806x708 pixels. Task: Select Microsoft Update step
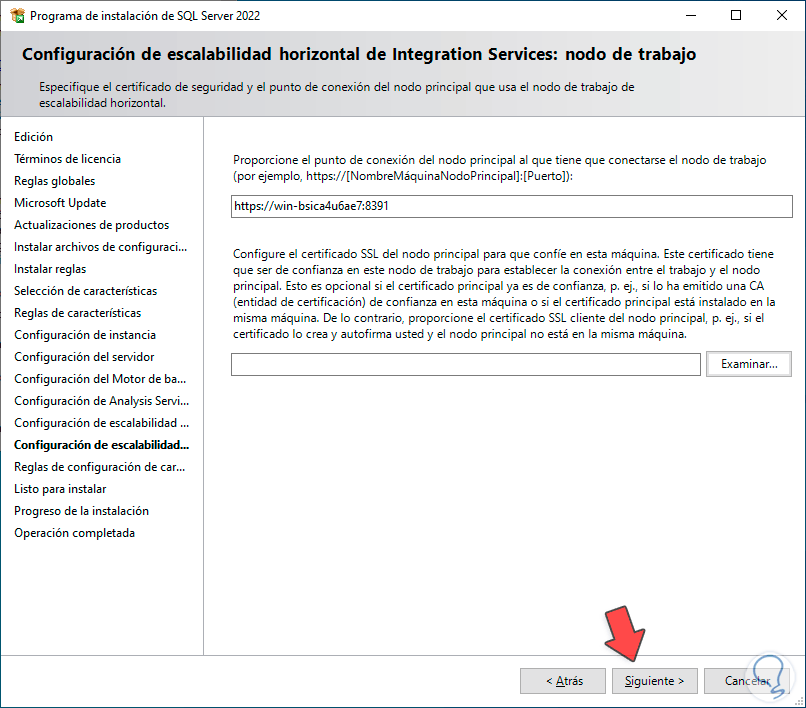pyautogui.click(x=60, y=203)
